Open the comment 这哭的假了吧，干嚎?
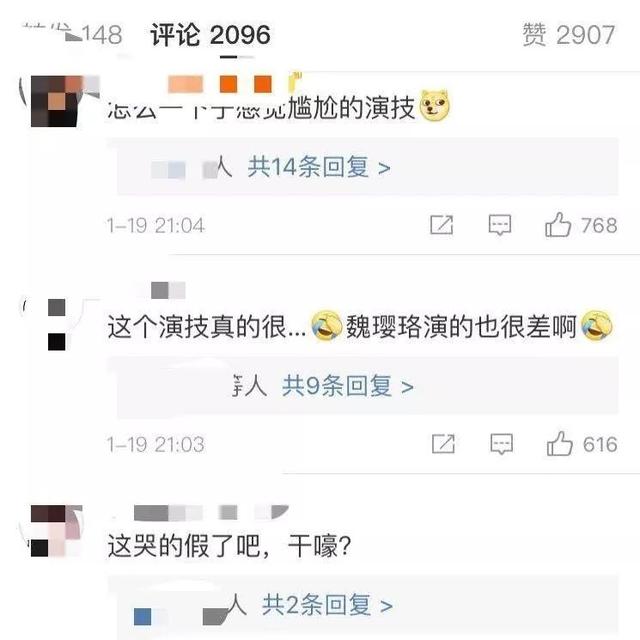 [x=229, y=545]
